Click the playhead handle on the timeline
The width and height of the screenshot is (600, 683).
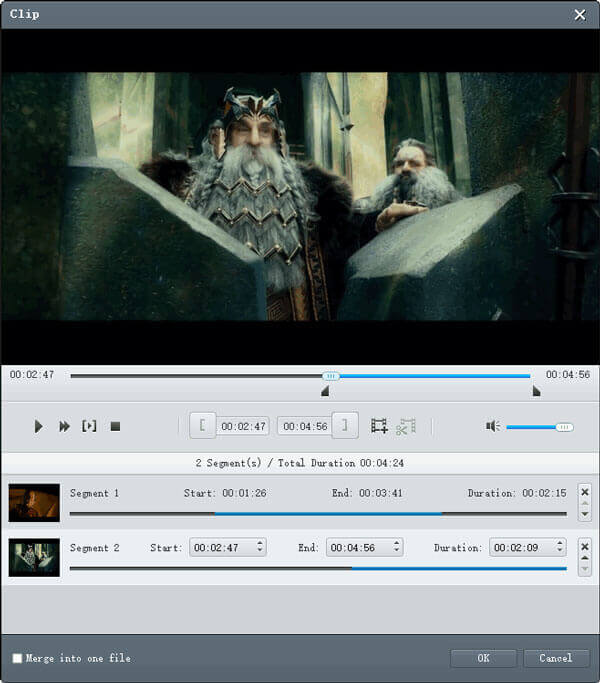tap(331, 376)
